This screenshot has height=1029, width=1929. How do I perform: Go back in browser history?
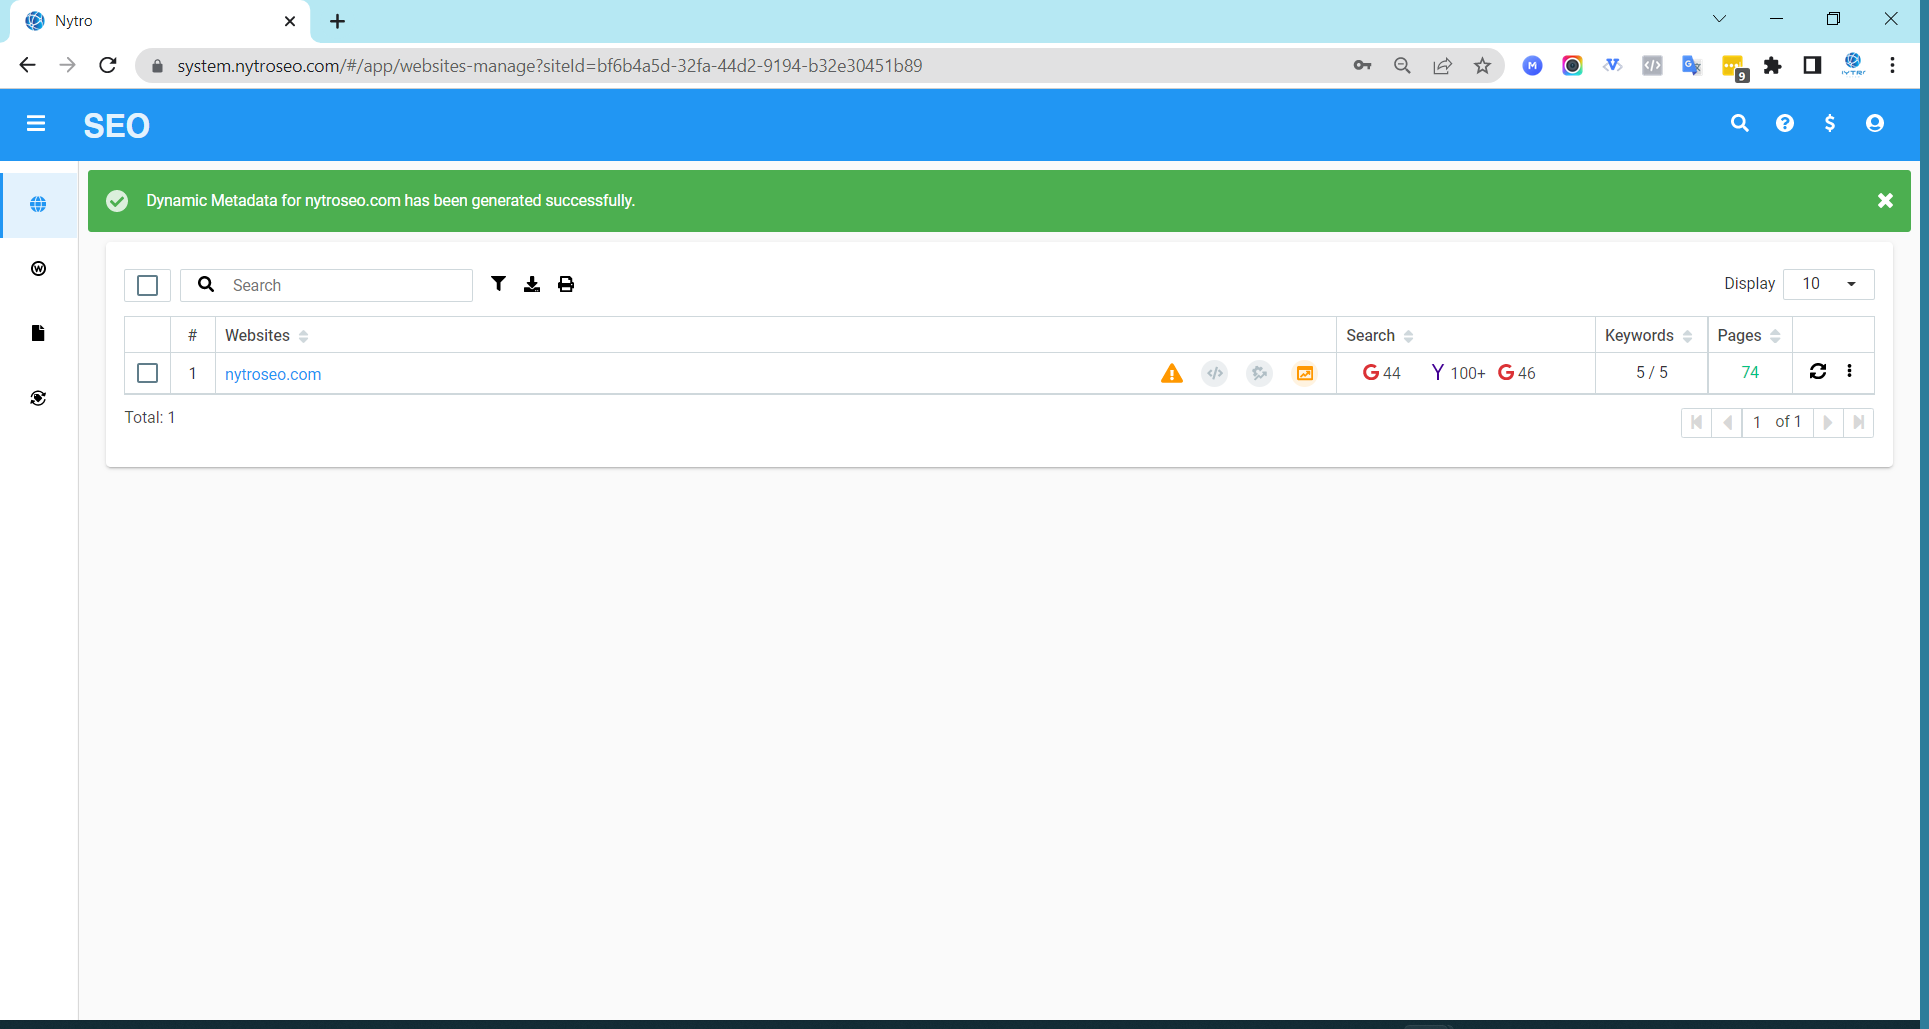coord(27,65)
